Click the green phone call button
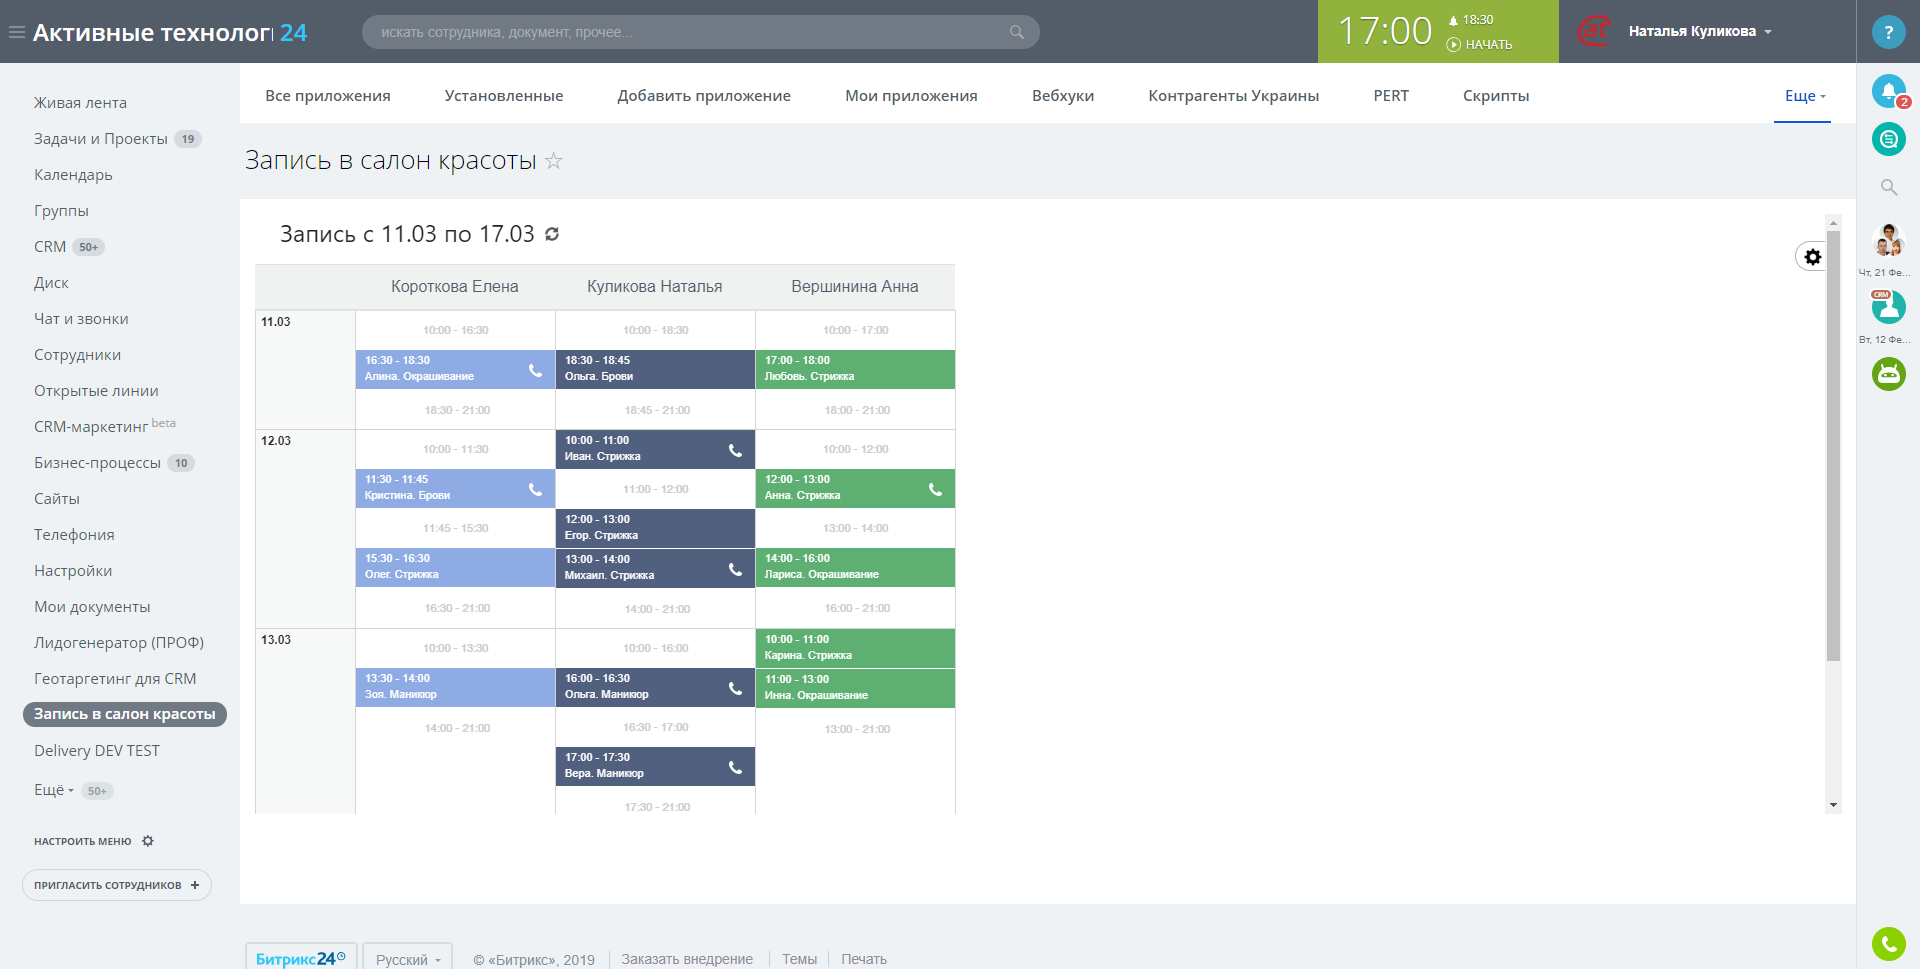Screen dimensions: 1920x969 (x=1888, y=944)
